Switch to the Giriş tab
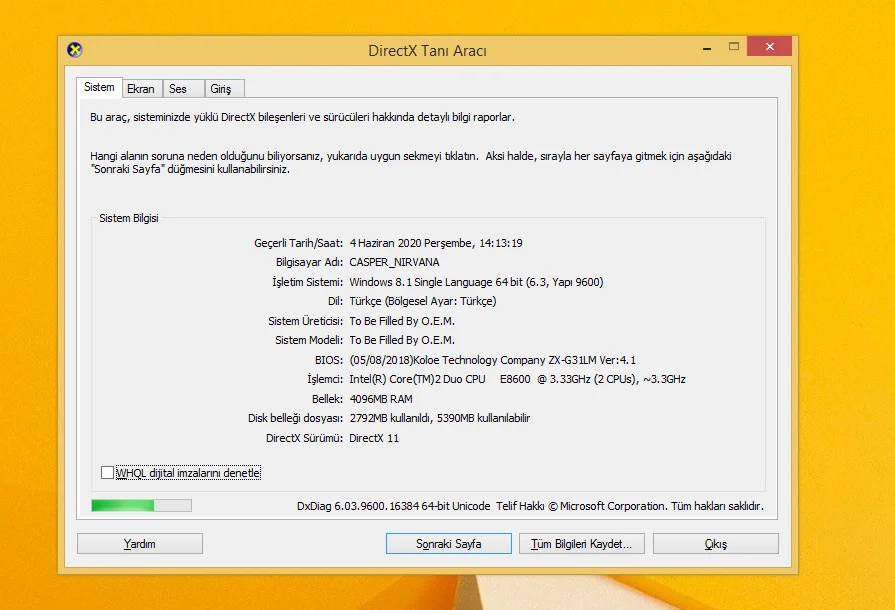 tap(224, 88)
